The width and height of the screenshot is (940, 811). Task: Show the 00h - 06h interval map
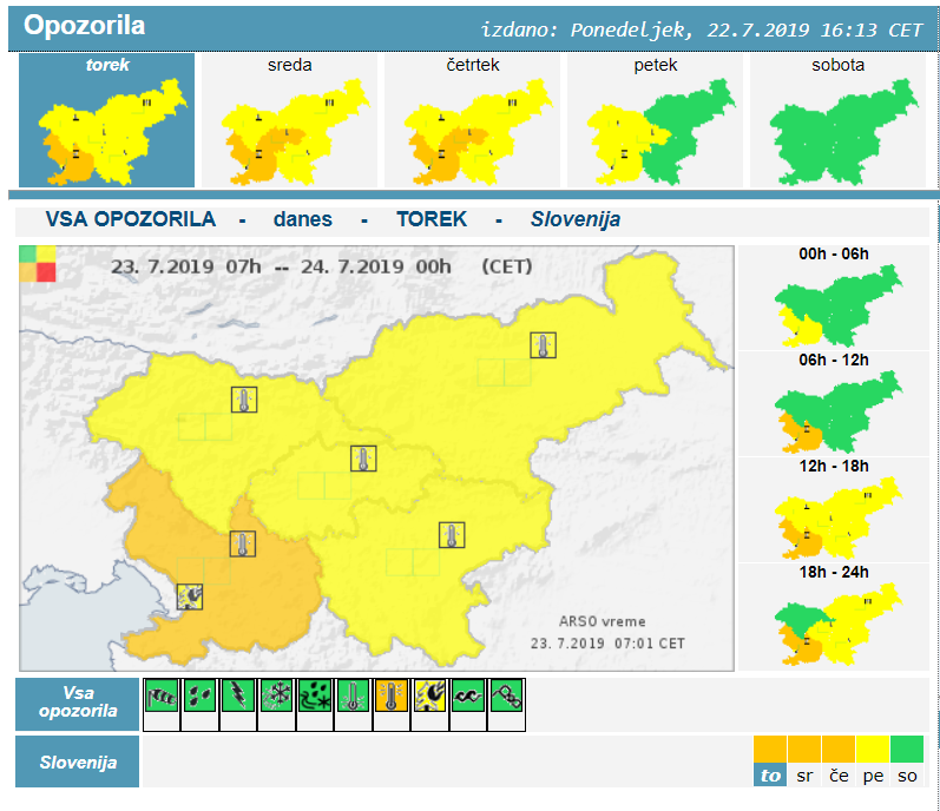click(833, 297)
